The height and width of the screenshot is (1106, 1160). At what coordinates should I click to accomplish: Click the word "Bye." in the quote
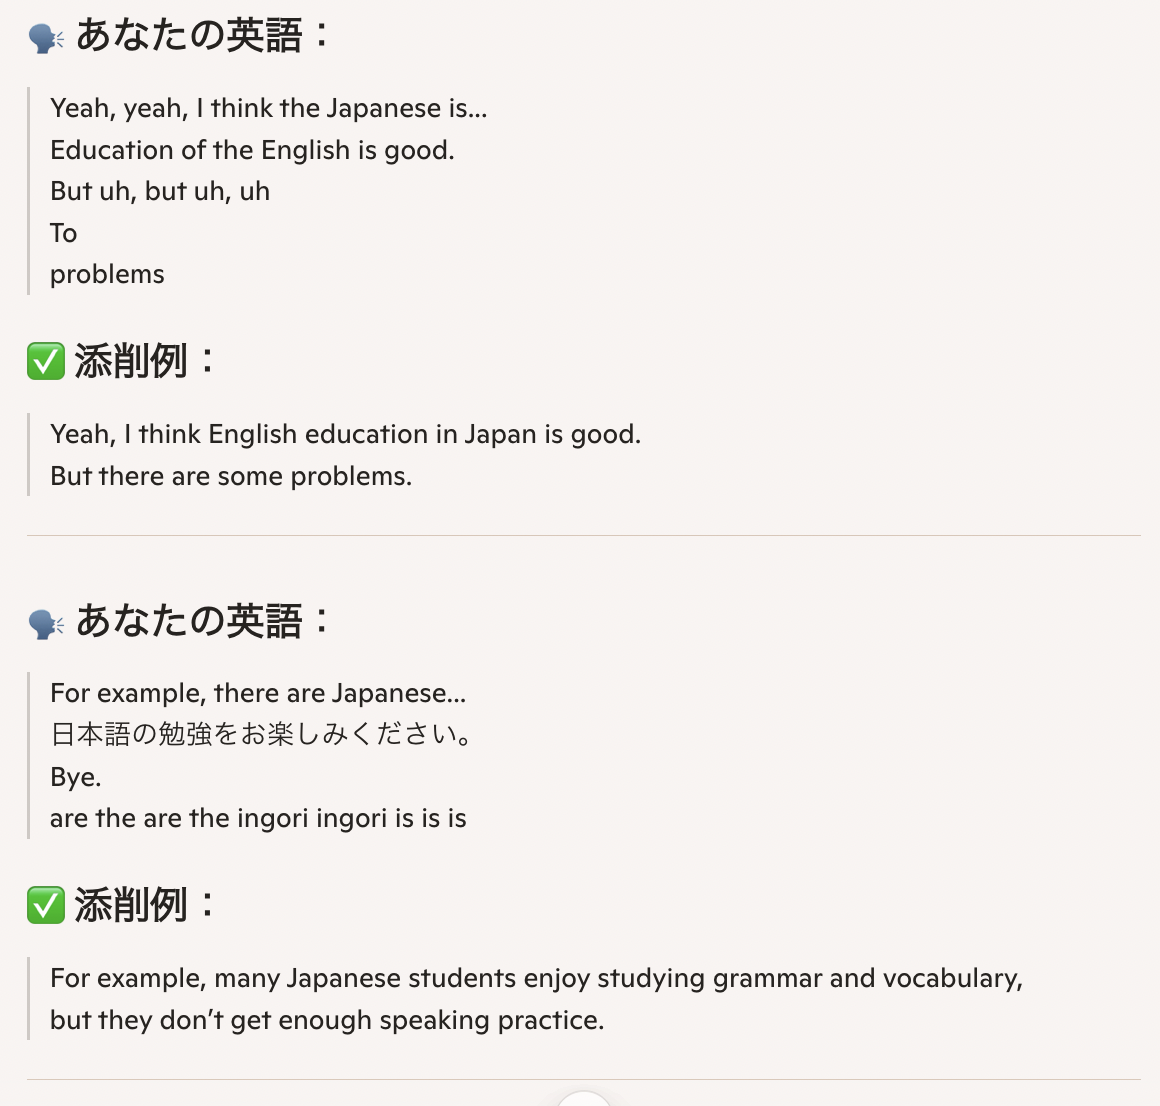(75, 778)
